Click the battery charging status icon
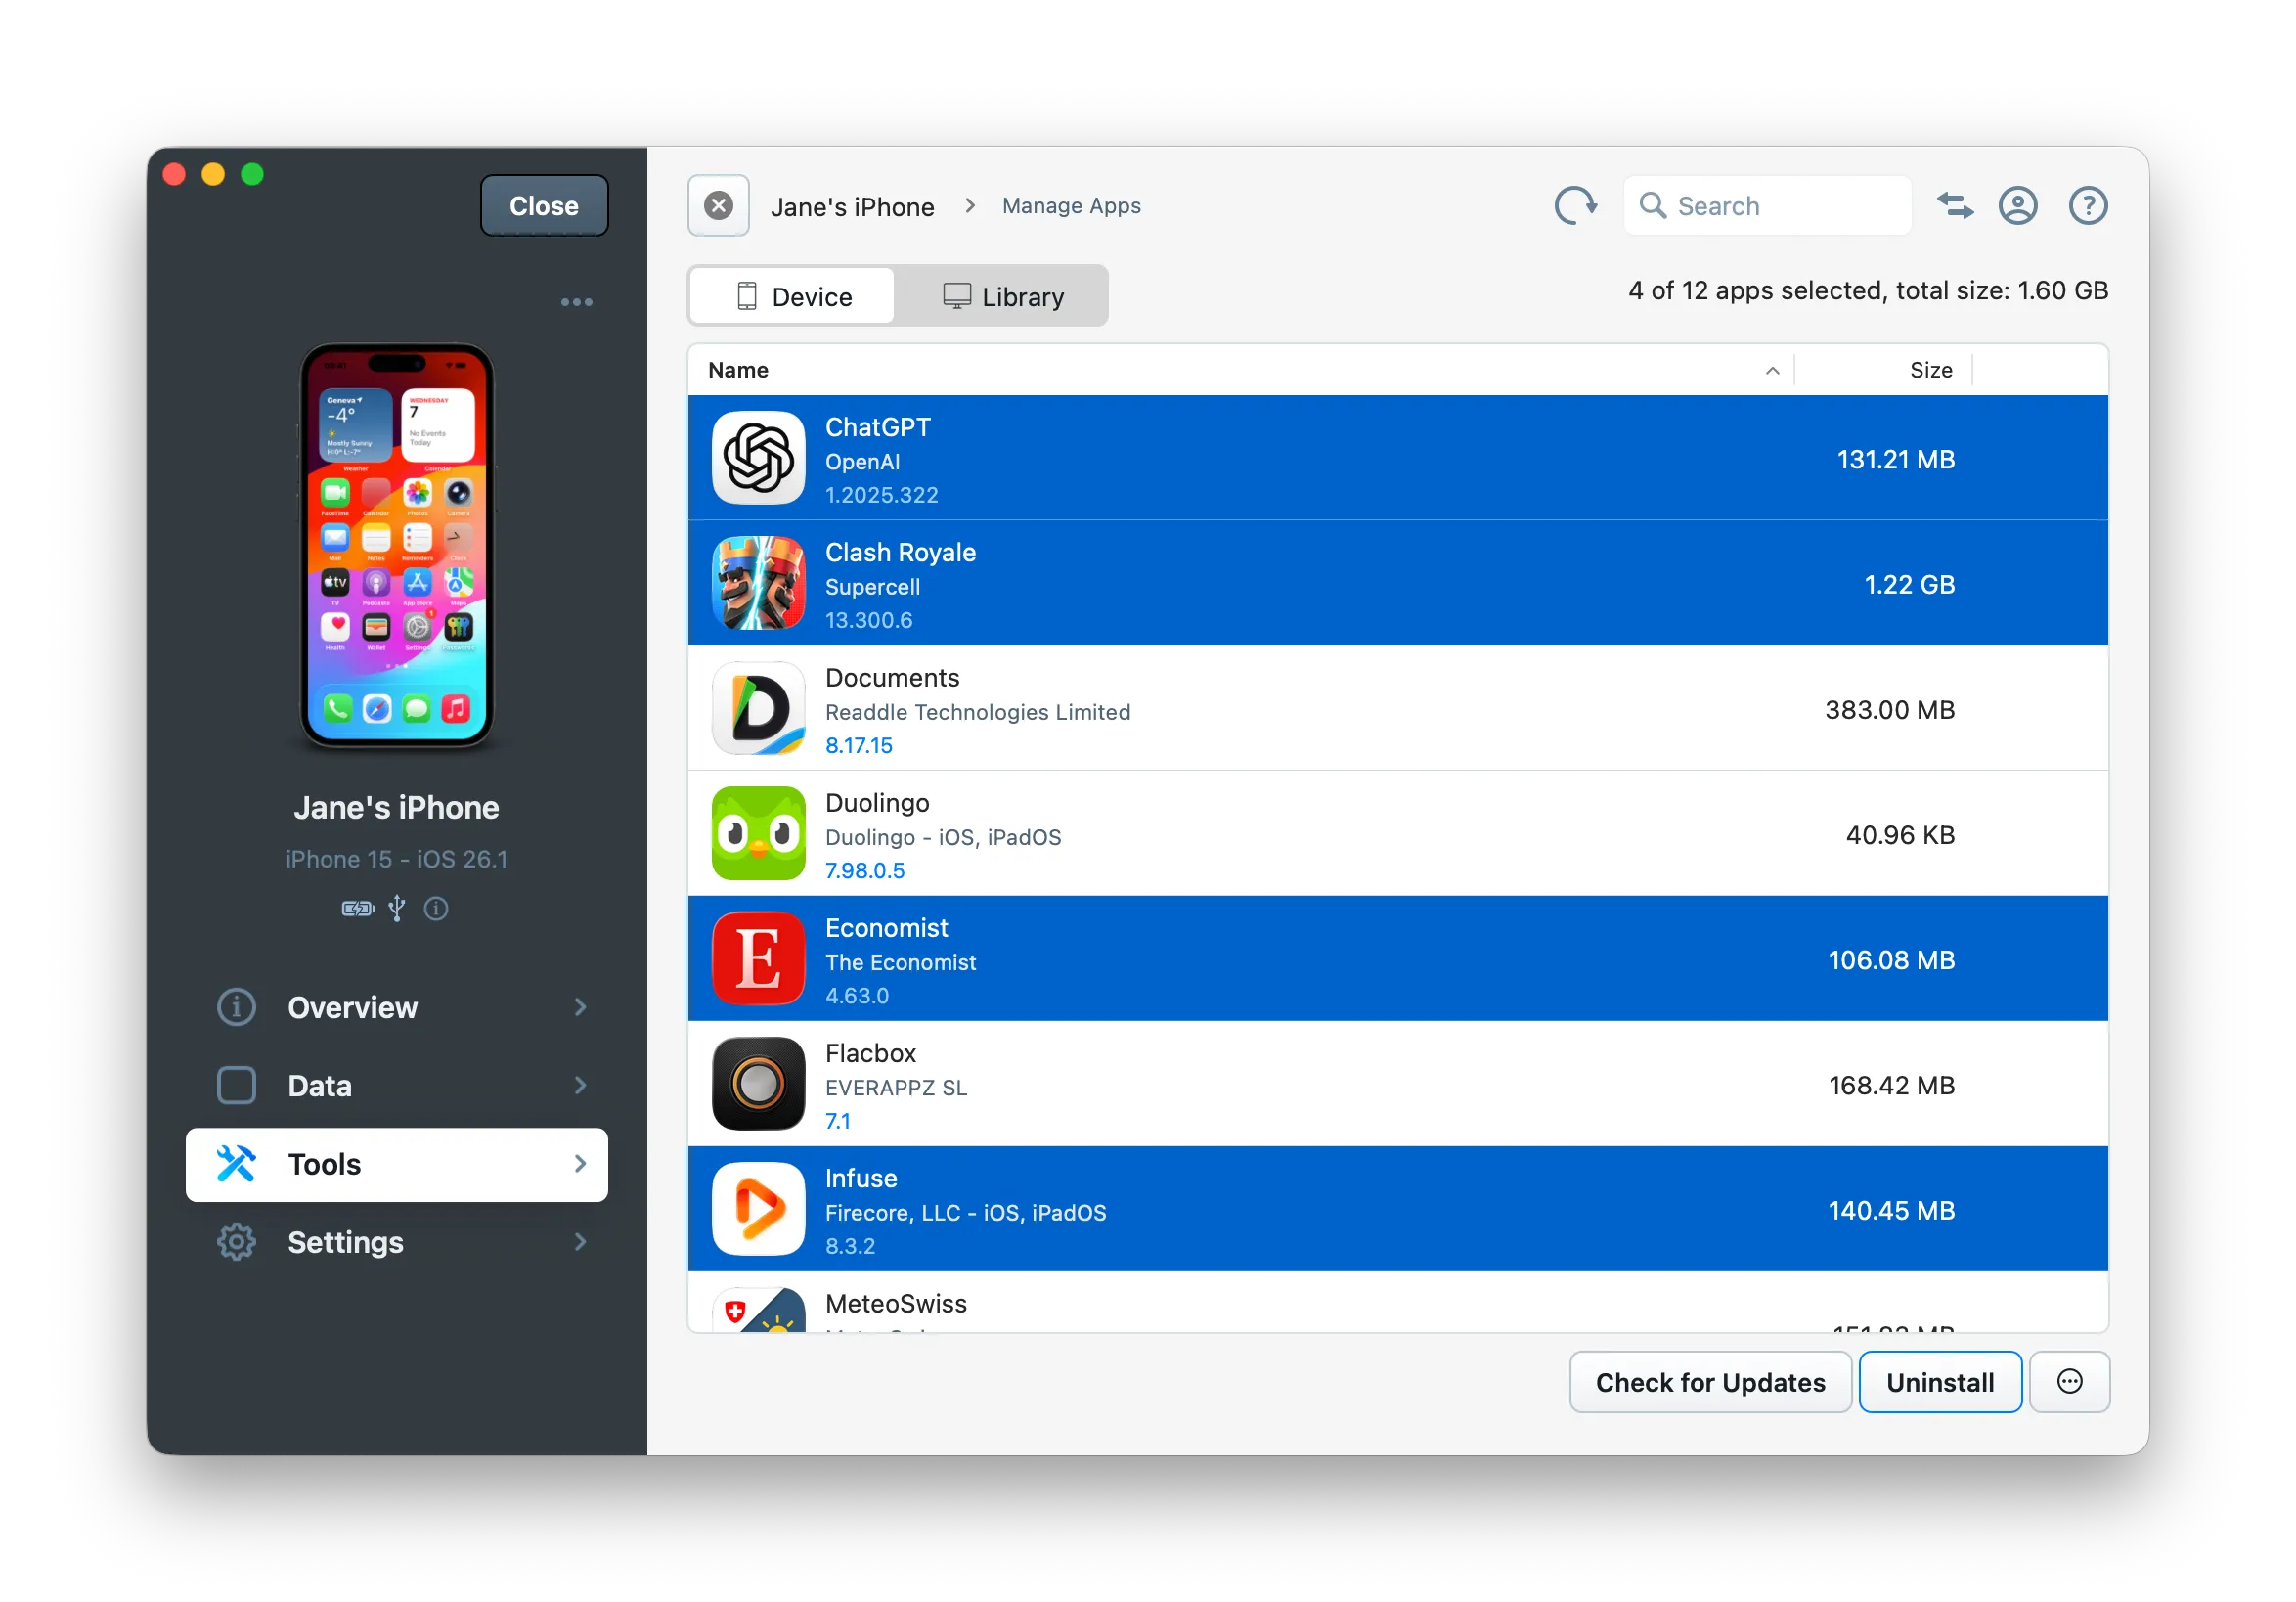Screen dimensions: 2296x1602 tap(356, 908)
